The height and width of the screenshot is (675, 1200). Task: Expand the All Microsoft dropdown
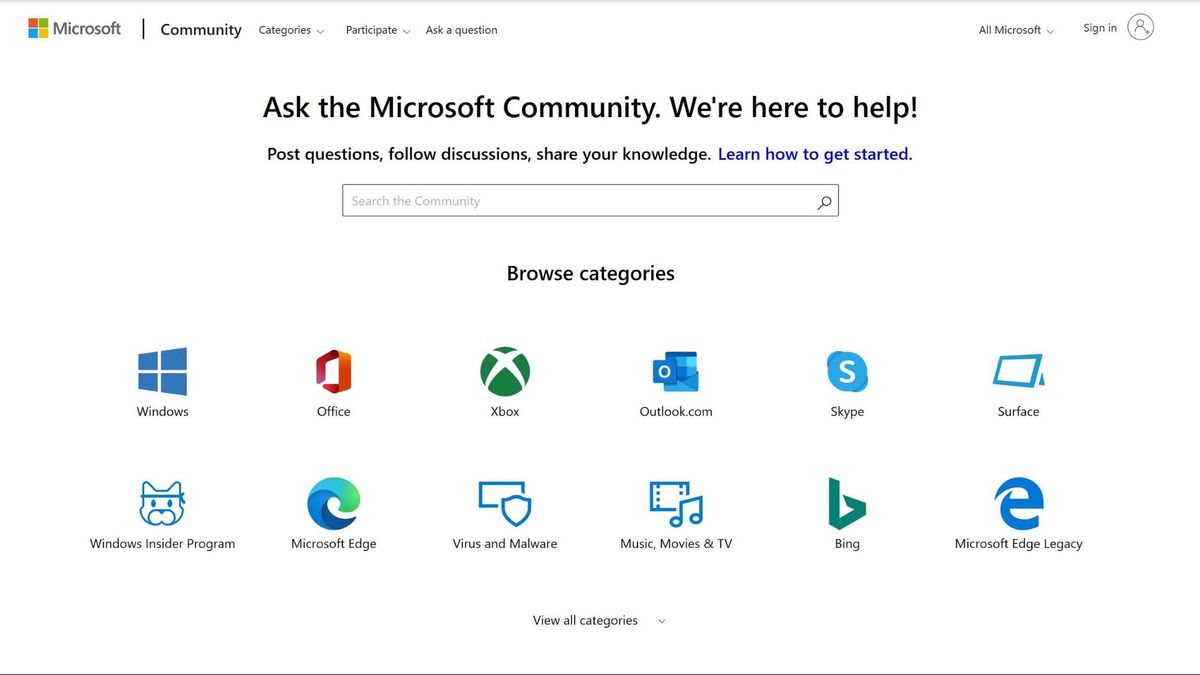click(x=1015, y=30)
